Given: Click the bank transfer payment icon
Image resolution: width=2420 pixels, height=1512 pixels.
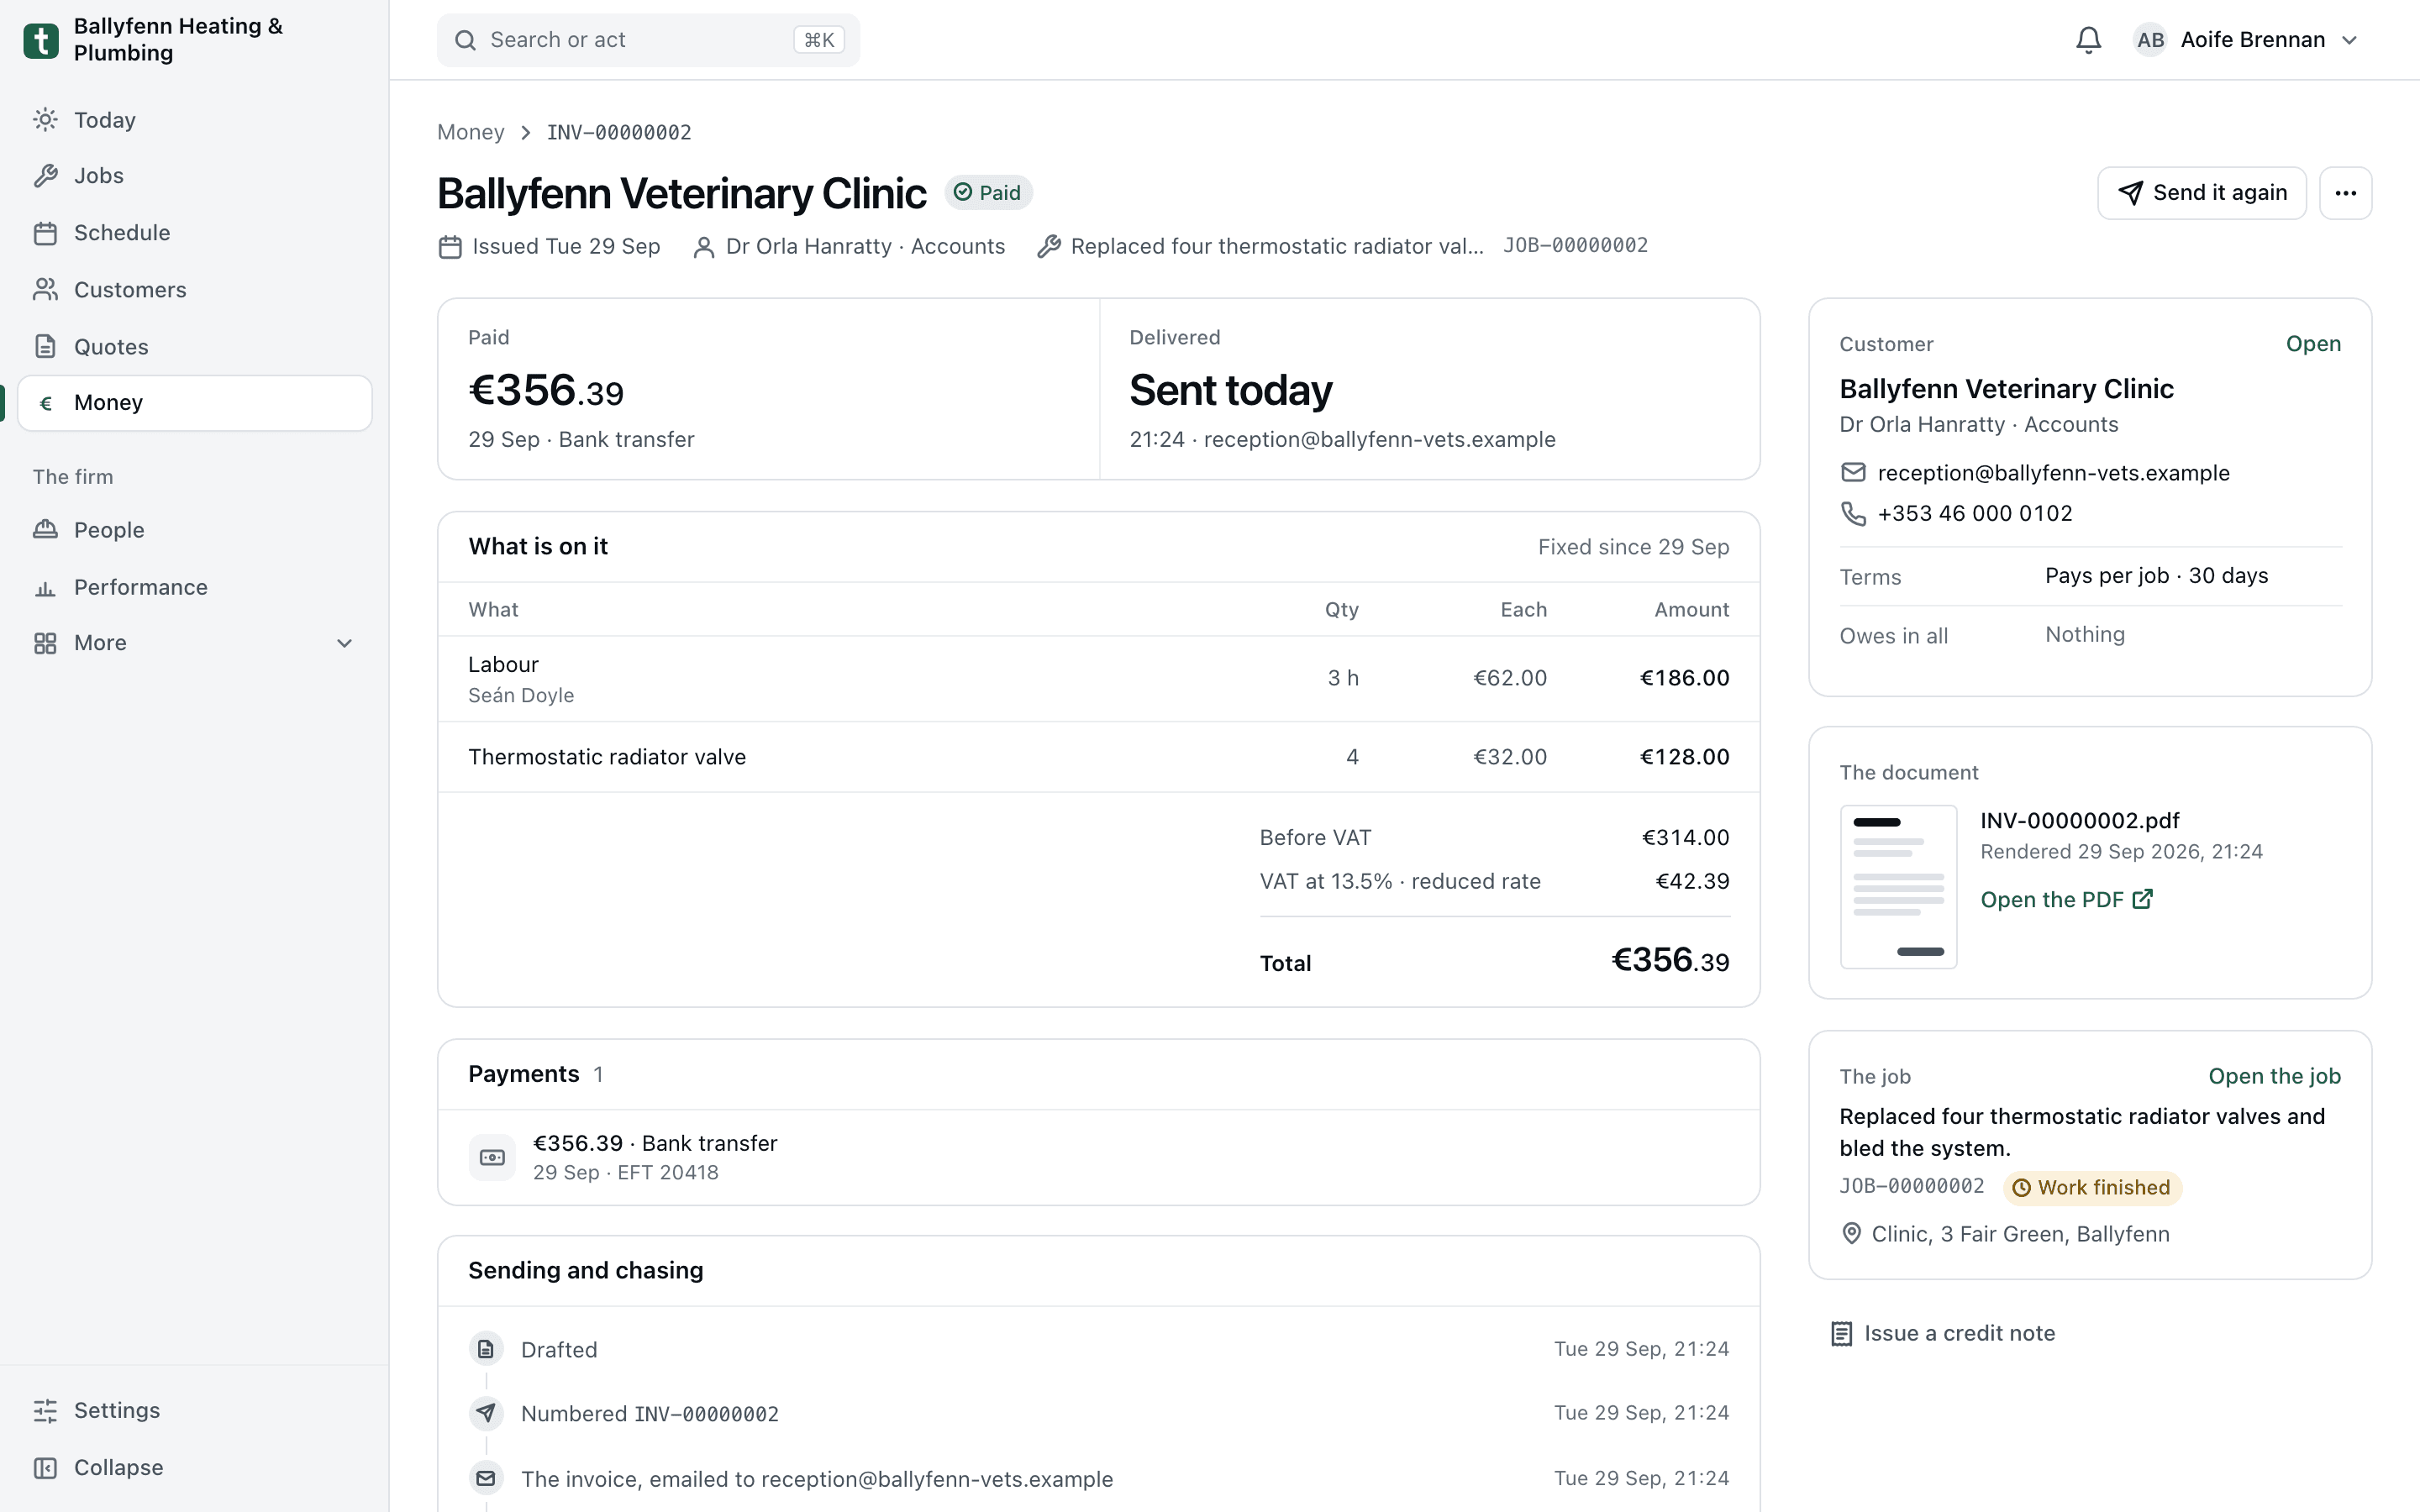Looking at the screenshot, I should (x=492, y=1157).
